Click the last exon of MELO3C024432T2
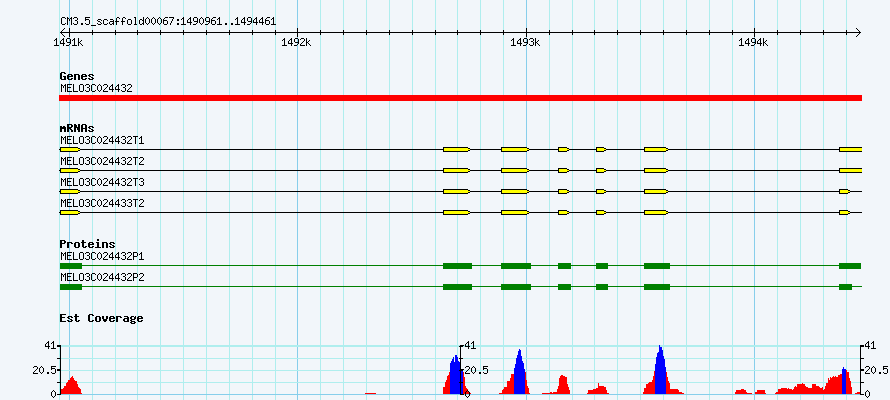Viewport: 890px width, 400px height. tap(850, 170)
